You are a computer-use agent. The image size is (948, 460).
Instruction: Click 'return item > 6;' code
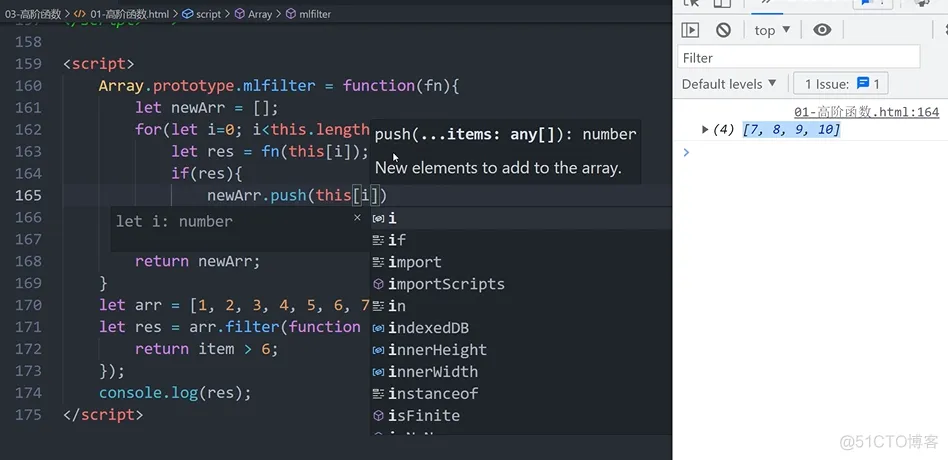tap(207, 349)
